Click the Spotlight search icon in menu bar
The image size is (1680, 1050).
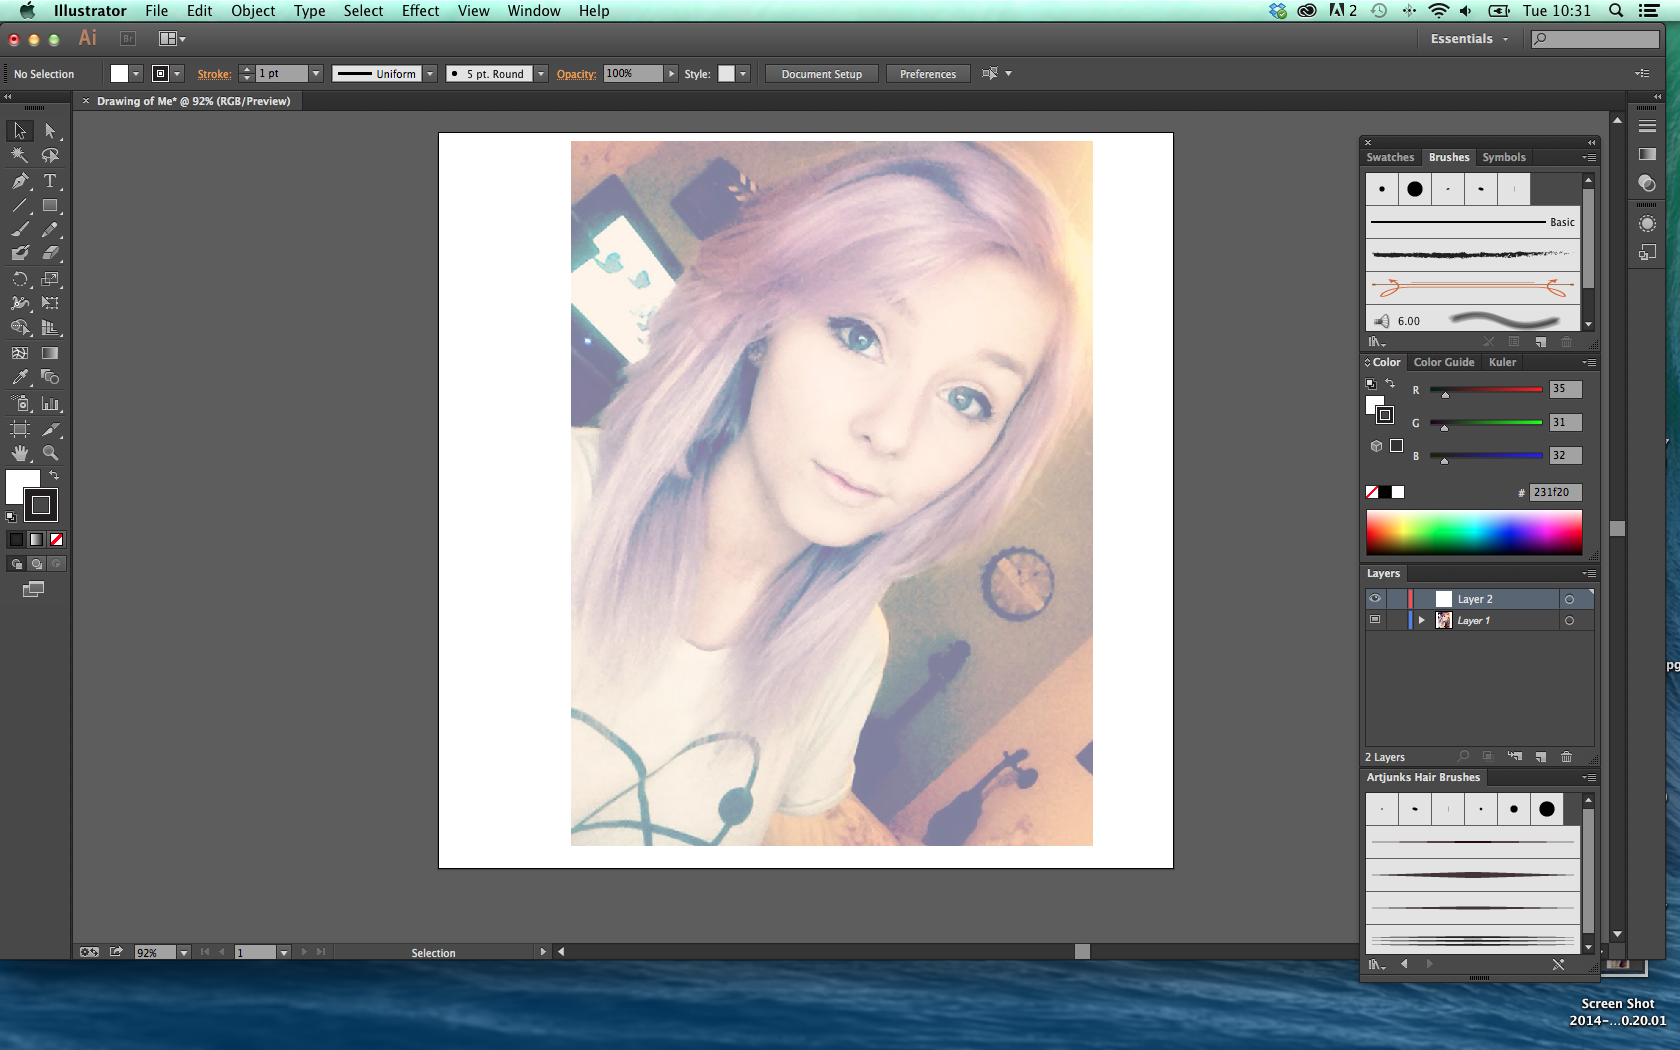(x=1616, y=11)
